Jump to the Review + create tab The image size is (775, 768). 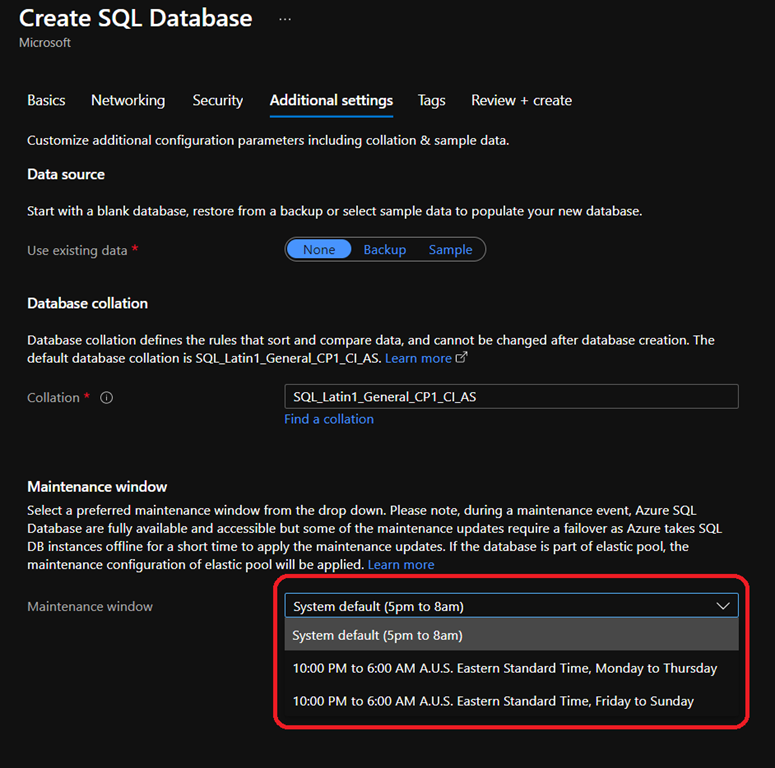point(522,100)
